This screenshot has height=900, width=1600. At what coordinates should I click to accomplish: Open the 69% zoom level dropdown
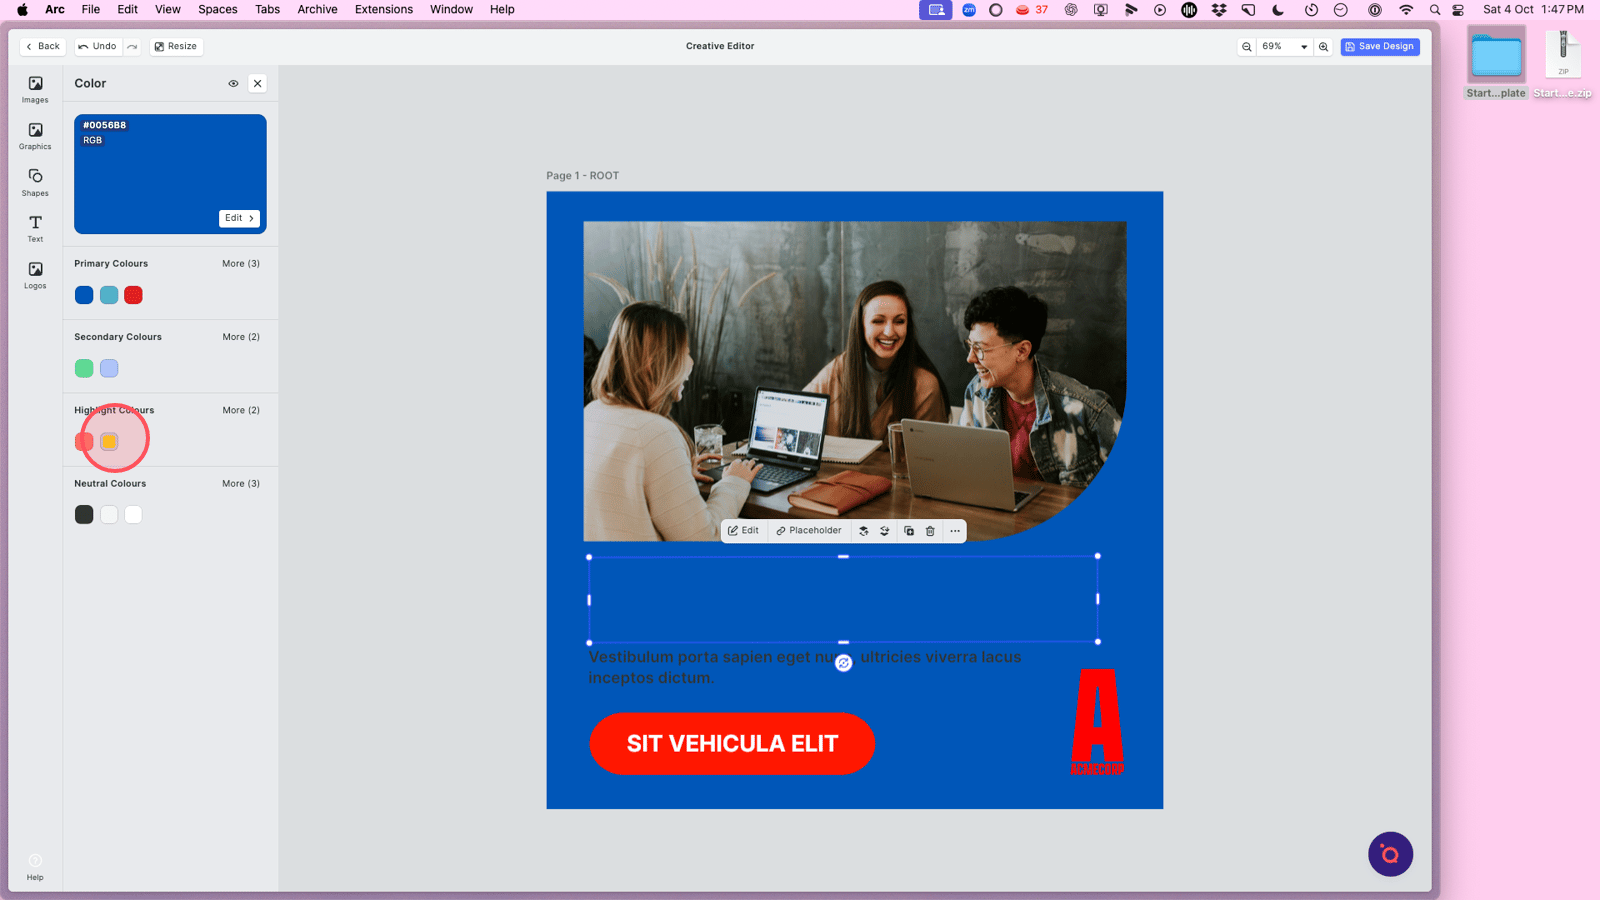tap(1285, 47)
